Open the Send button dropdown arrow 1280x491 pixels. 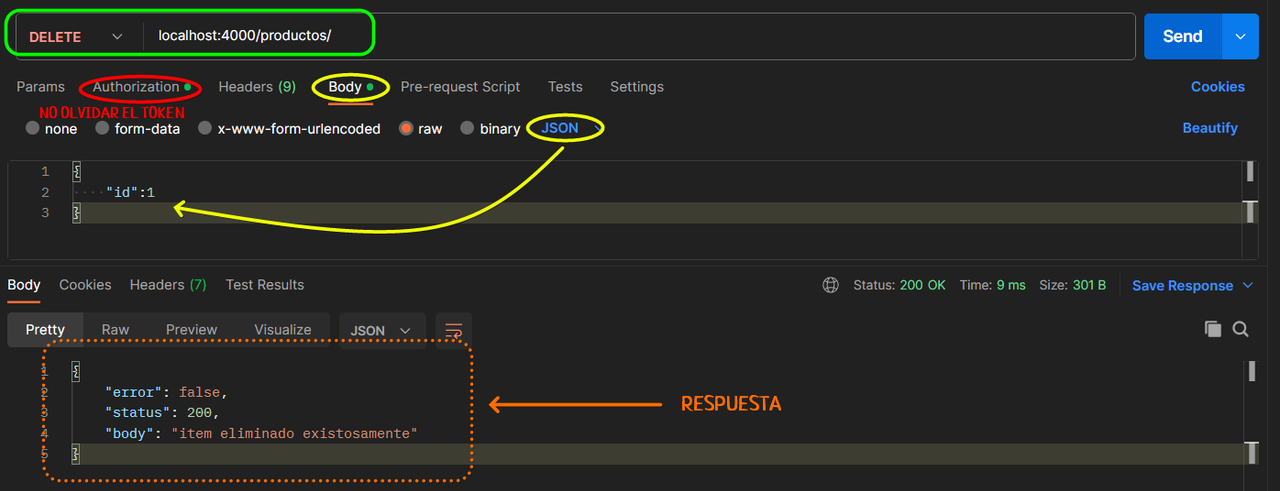pyautogui.click(x=1240, y=36)
